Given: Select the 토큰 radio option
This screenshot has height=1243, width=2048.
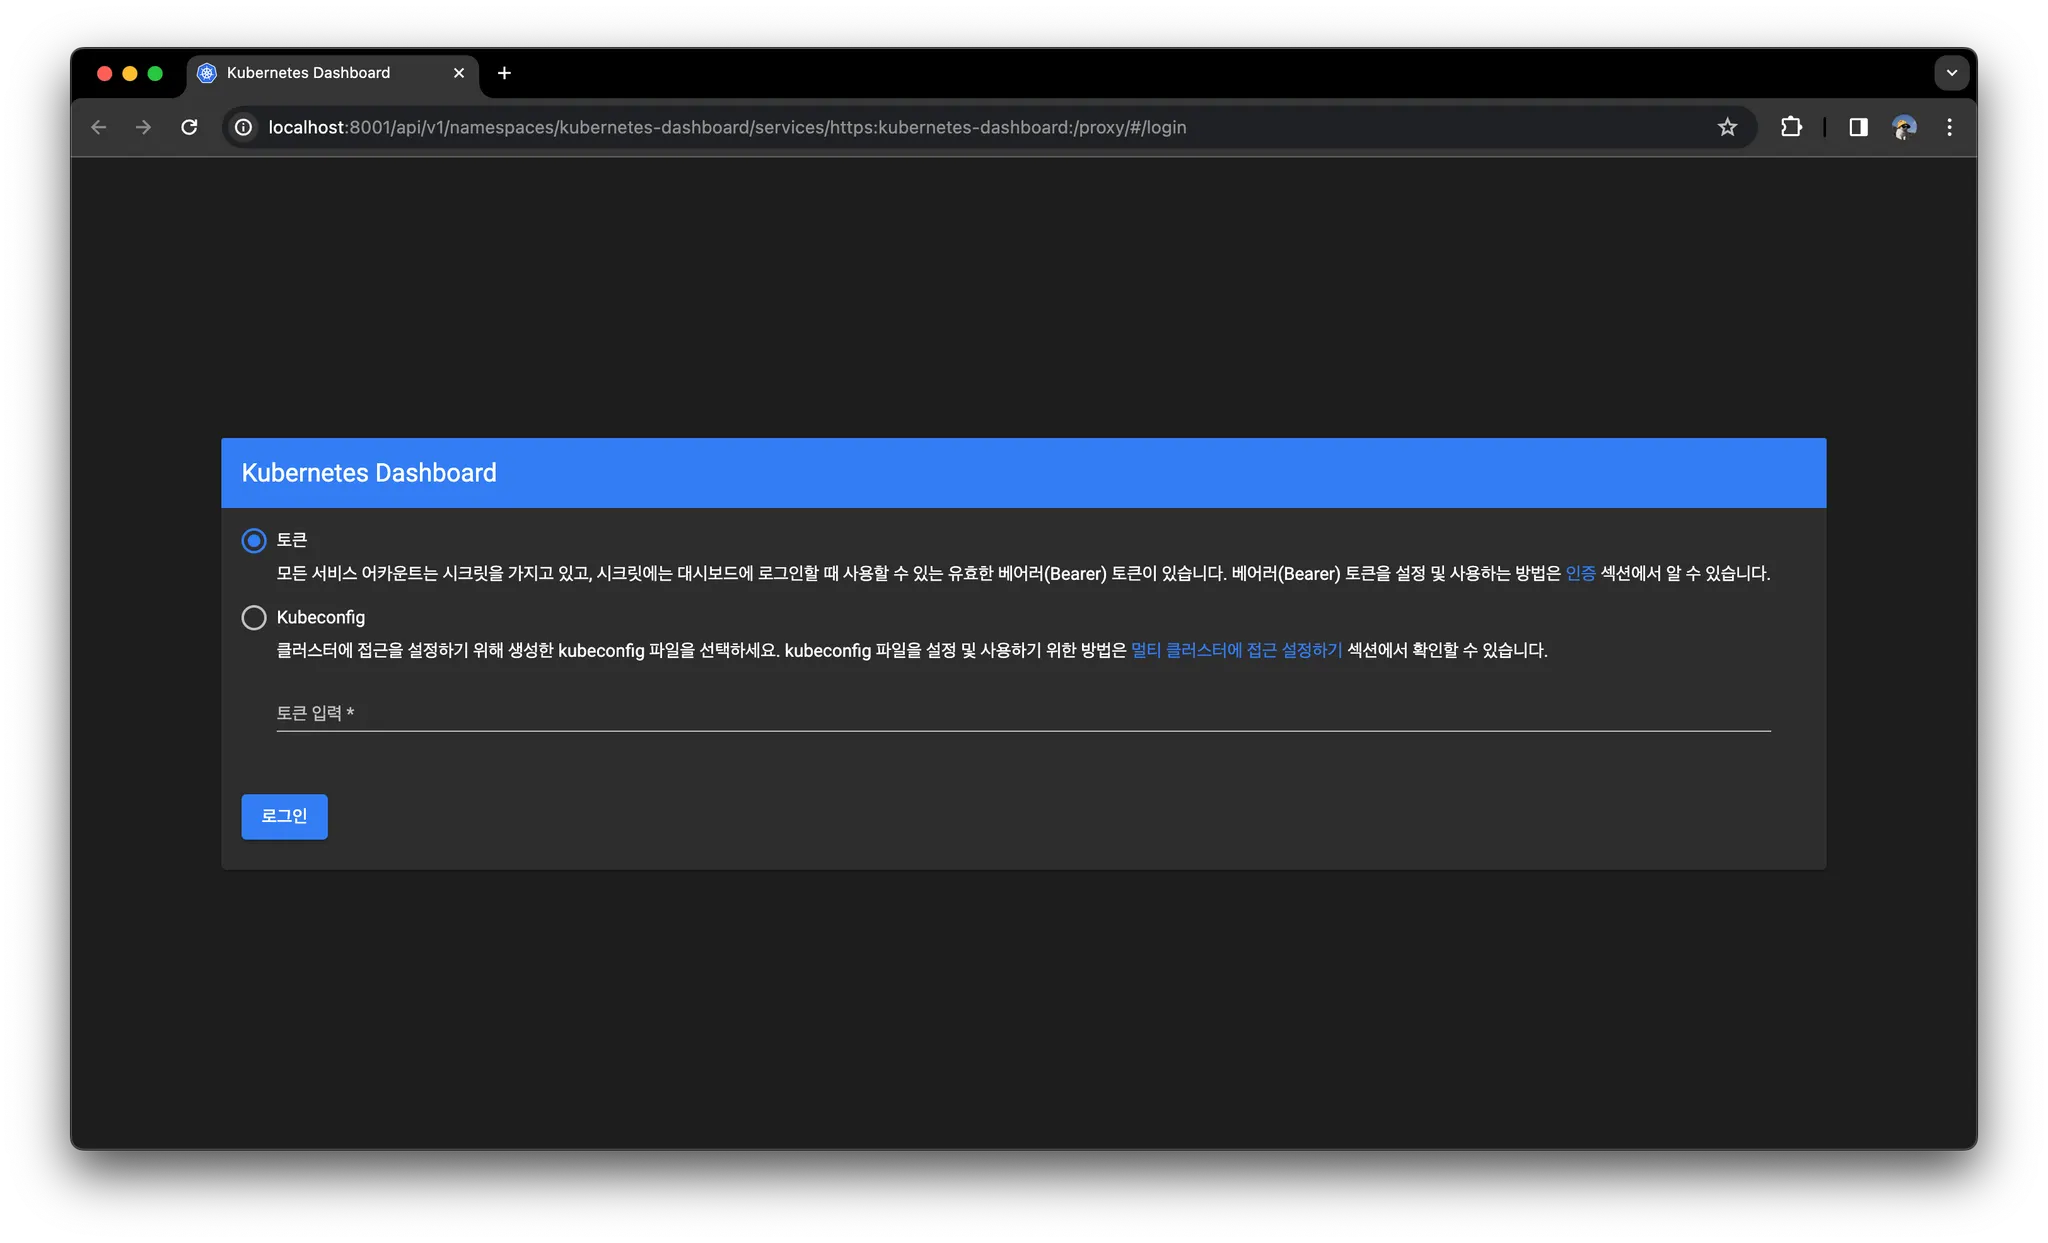Looking at the screenshot, I should 254,540.
